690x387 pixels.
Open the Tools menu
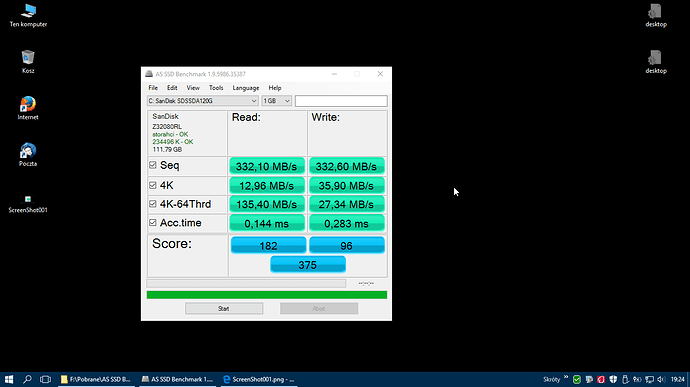216,88
